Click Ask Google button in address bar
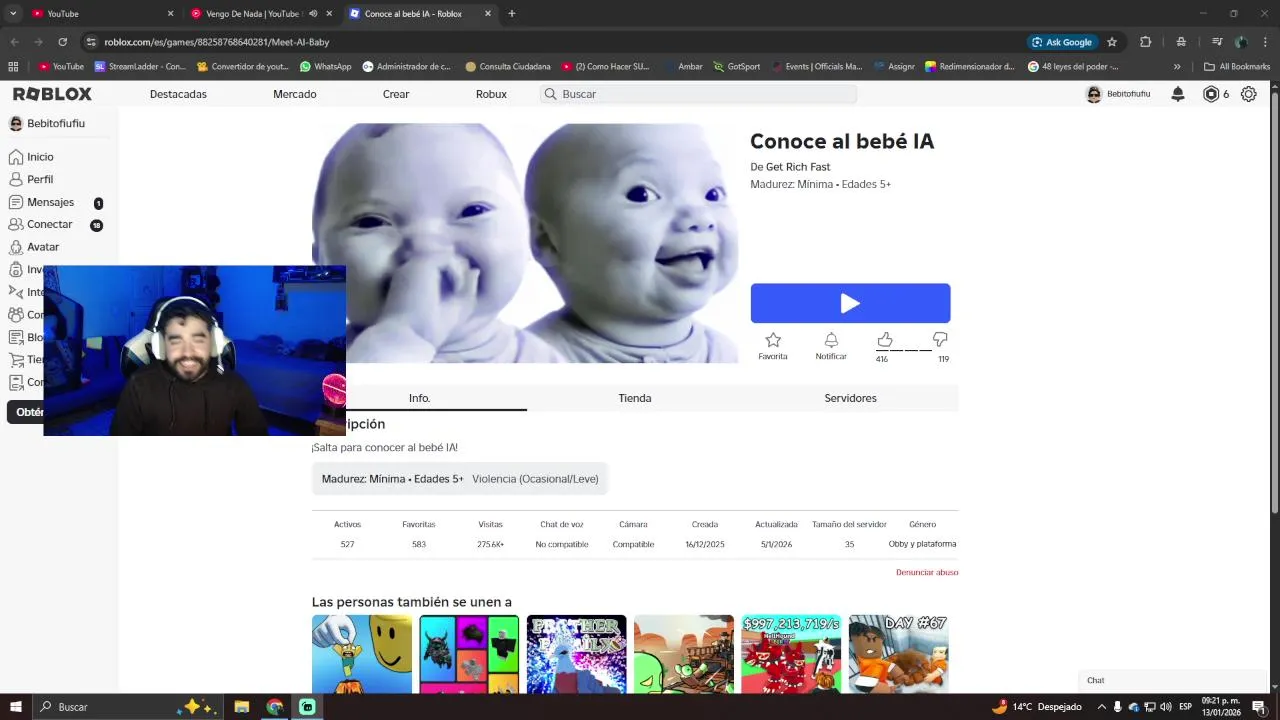Screen dimensions: 1280x720 pyautogui.click(x=1062, y=42)
